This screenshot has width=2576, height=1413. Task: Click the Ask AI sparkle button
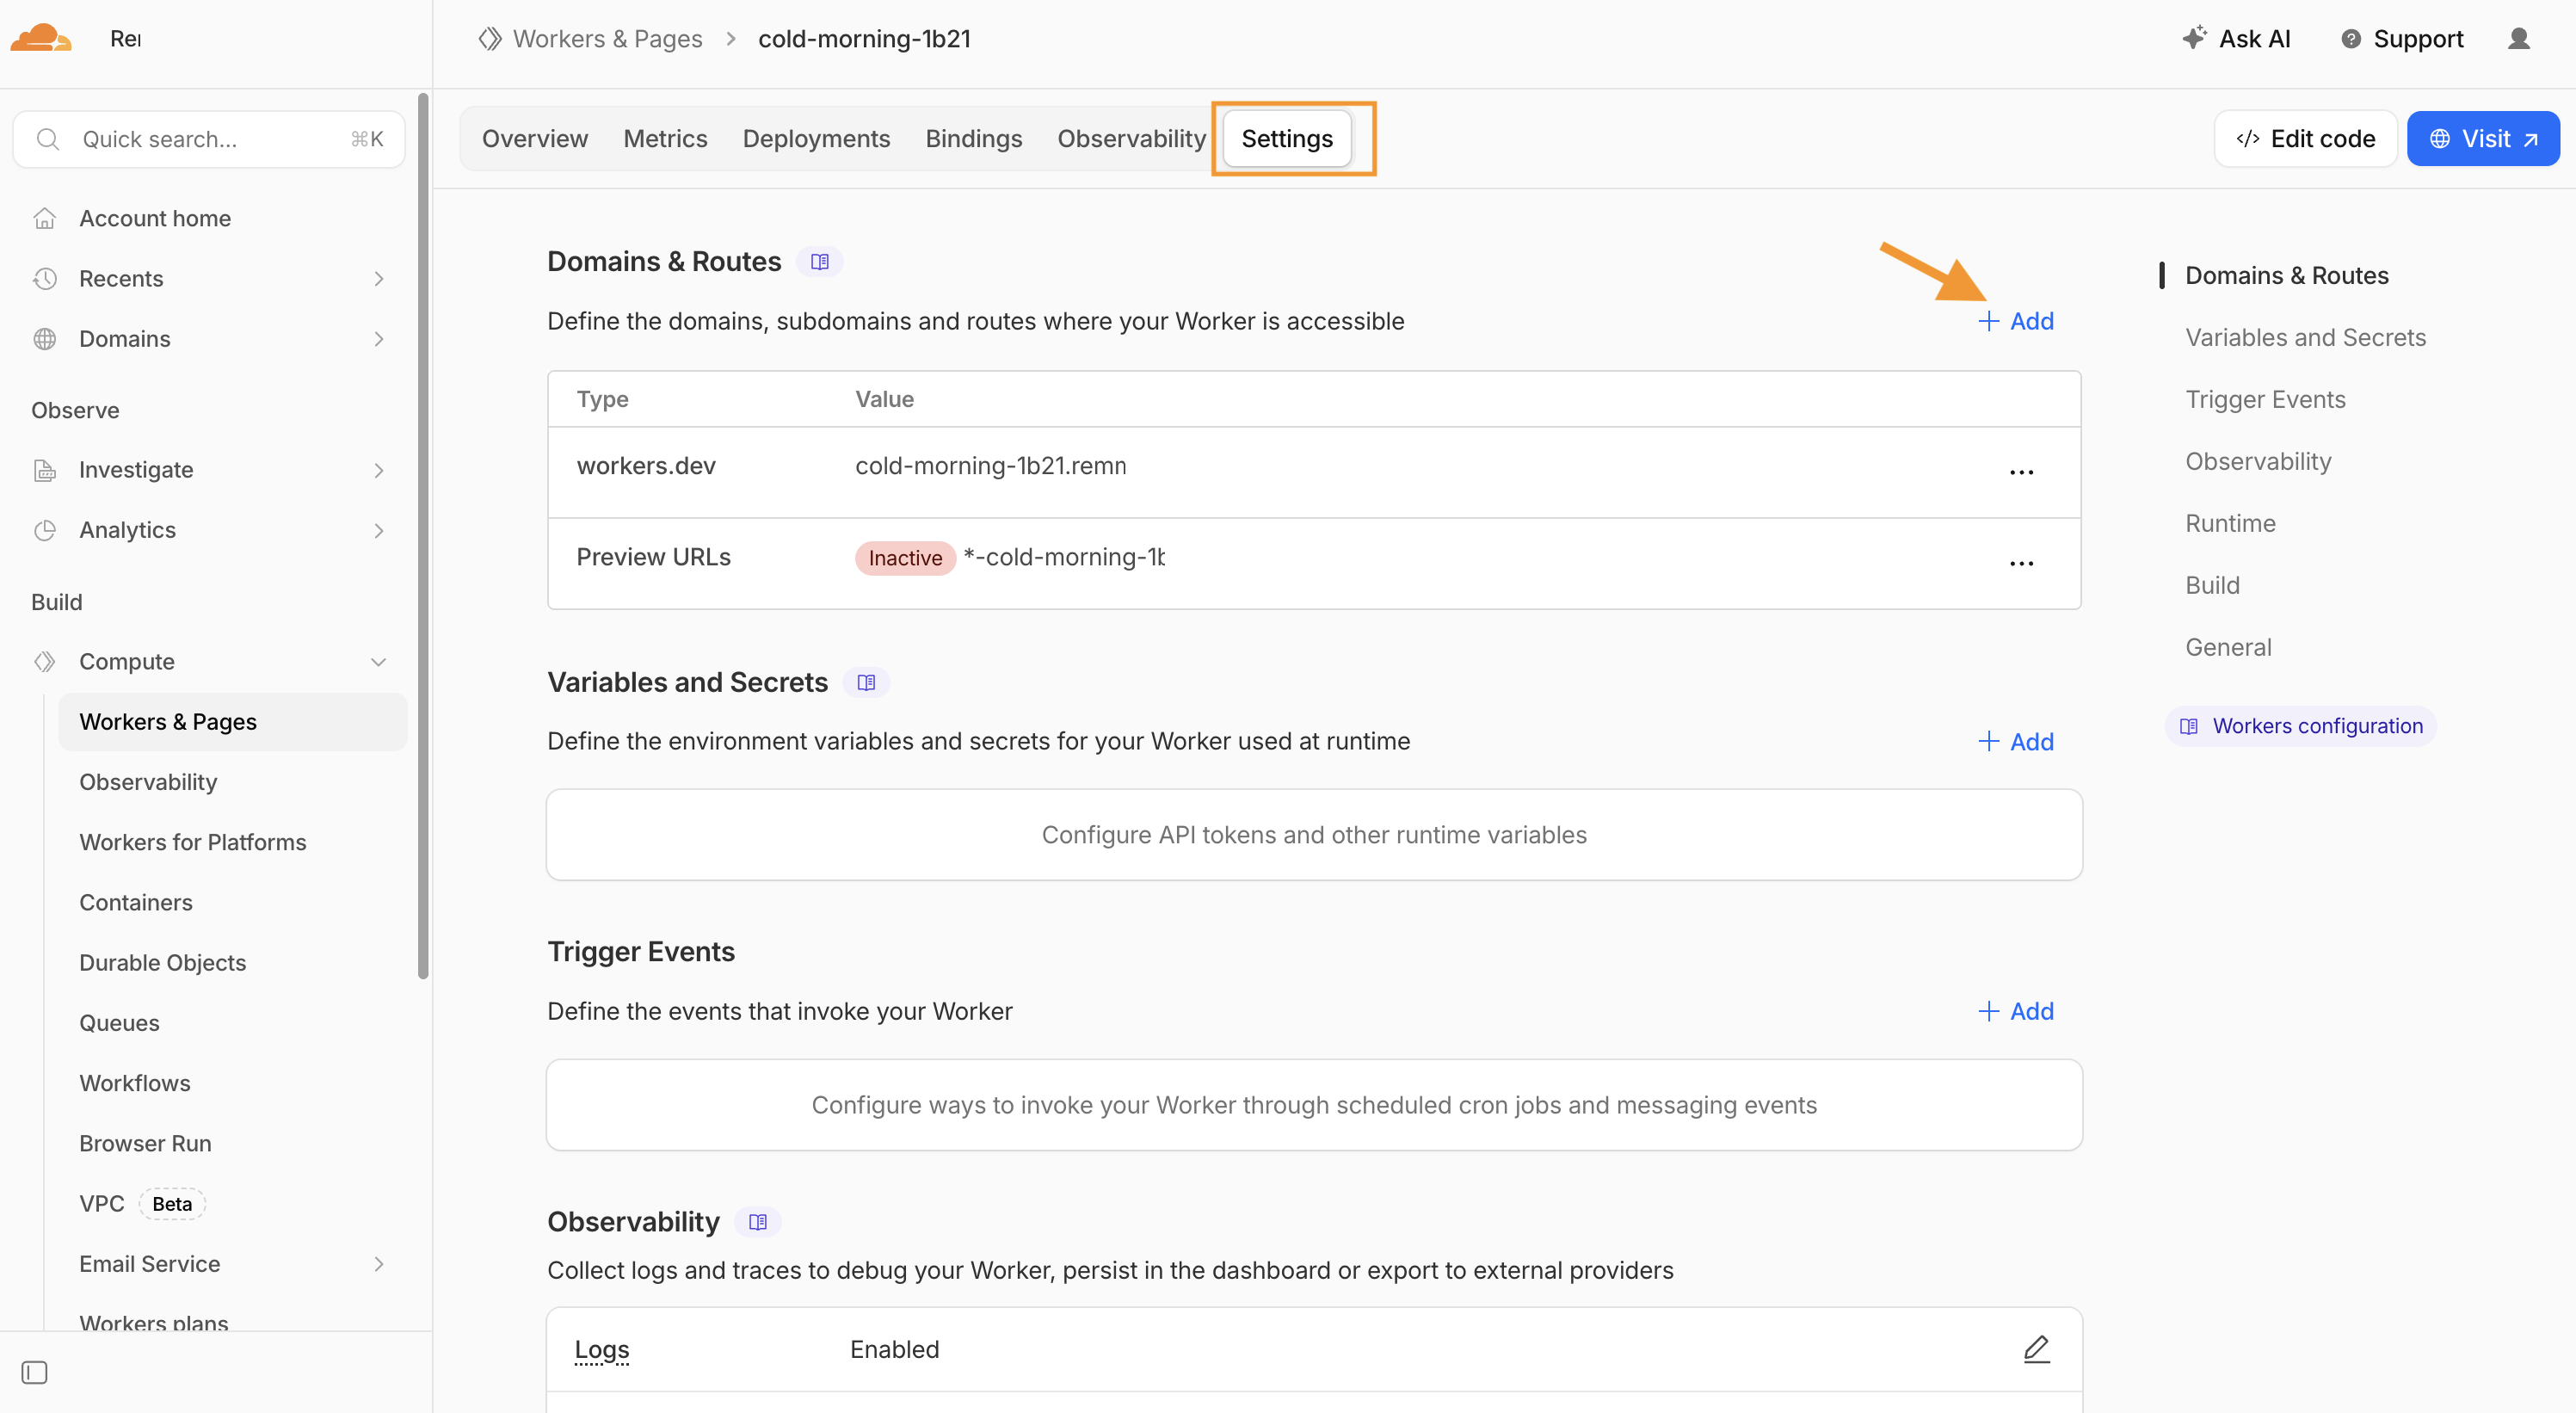[2236, 39]
